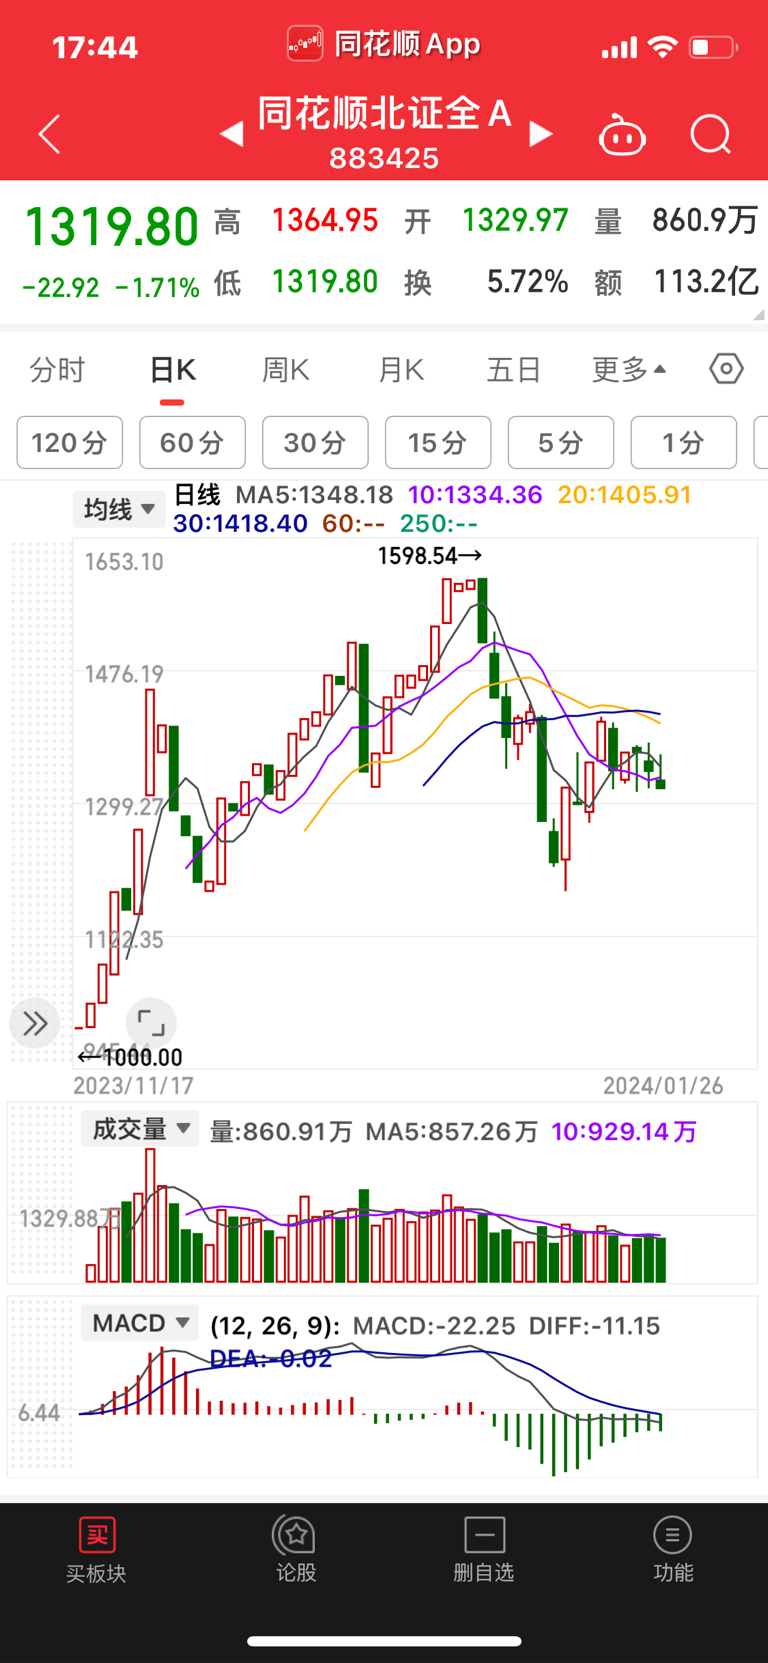Tap peak label 1598.54
This screenshot has width=768, height=1663.
(x=429, y=556)
